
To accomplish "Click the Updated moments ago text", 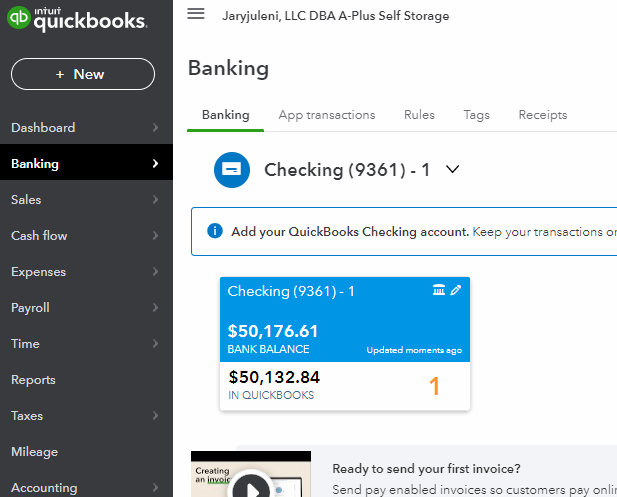I will pos(414,350).
